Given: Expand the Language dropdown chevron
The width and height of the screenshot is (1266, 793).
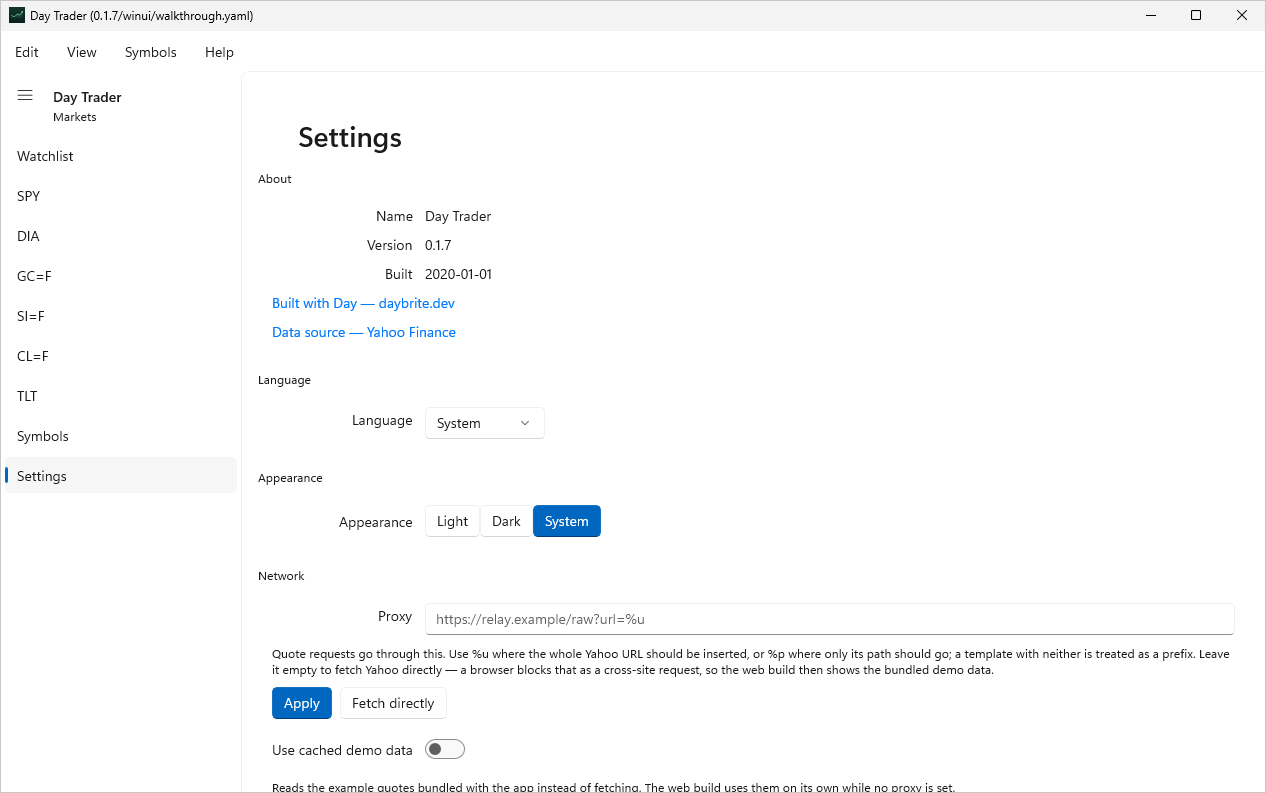Looking at the screenshot, I should [525, 423].
